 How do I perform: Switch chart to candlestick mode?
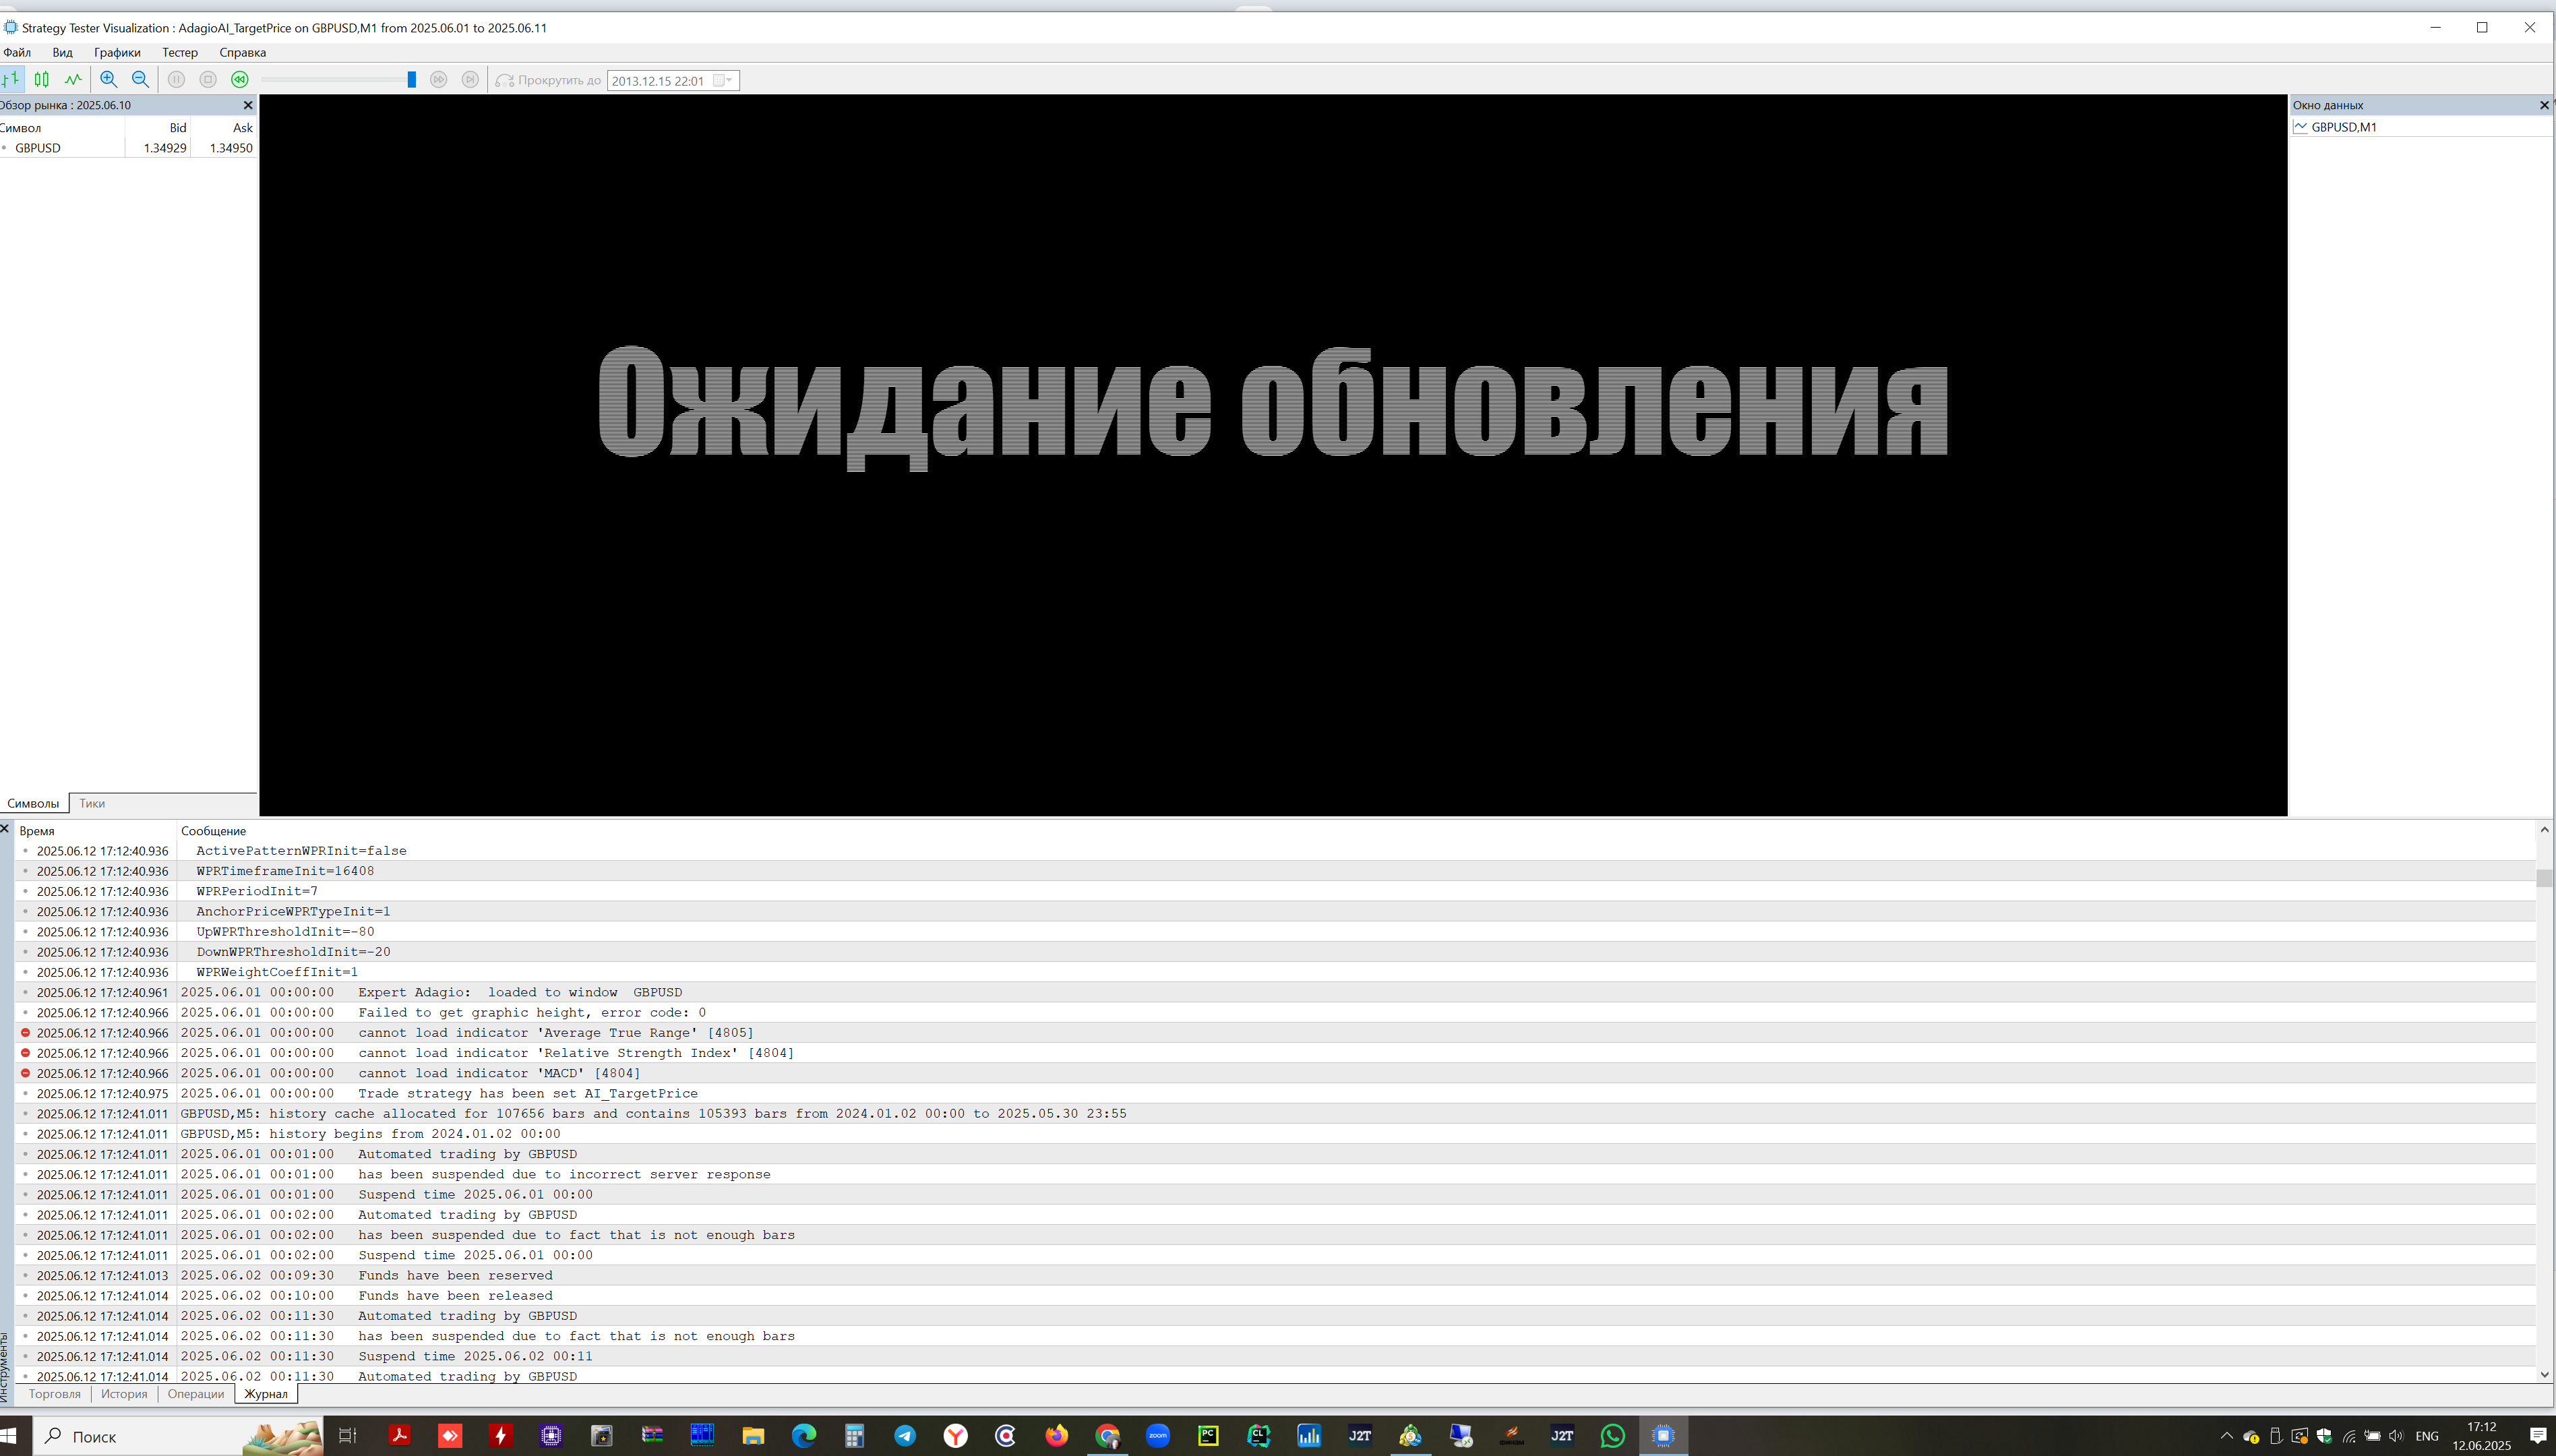click(42, 80)
